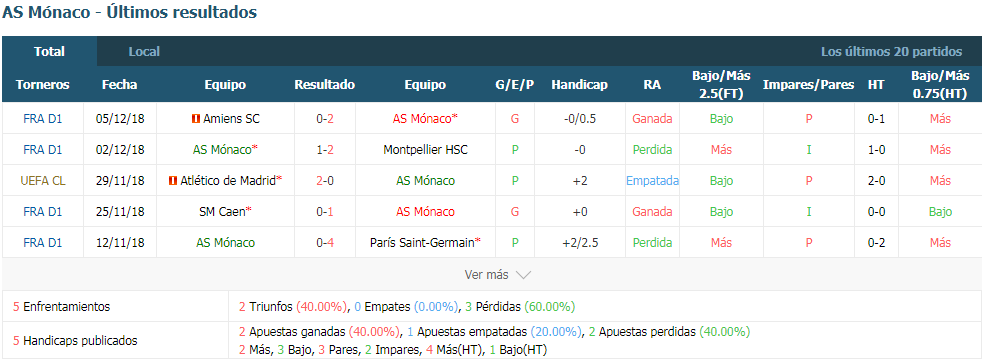Screen dimensions: 982x363
Task: Click Empatada cell in RA column
Action: [x=652, y=181]
